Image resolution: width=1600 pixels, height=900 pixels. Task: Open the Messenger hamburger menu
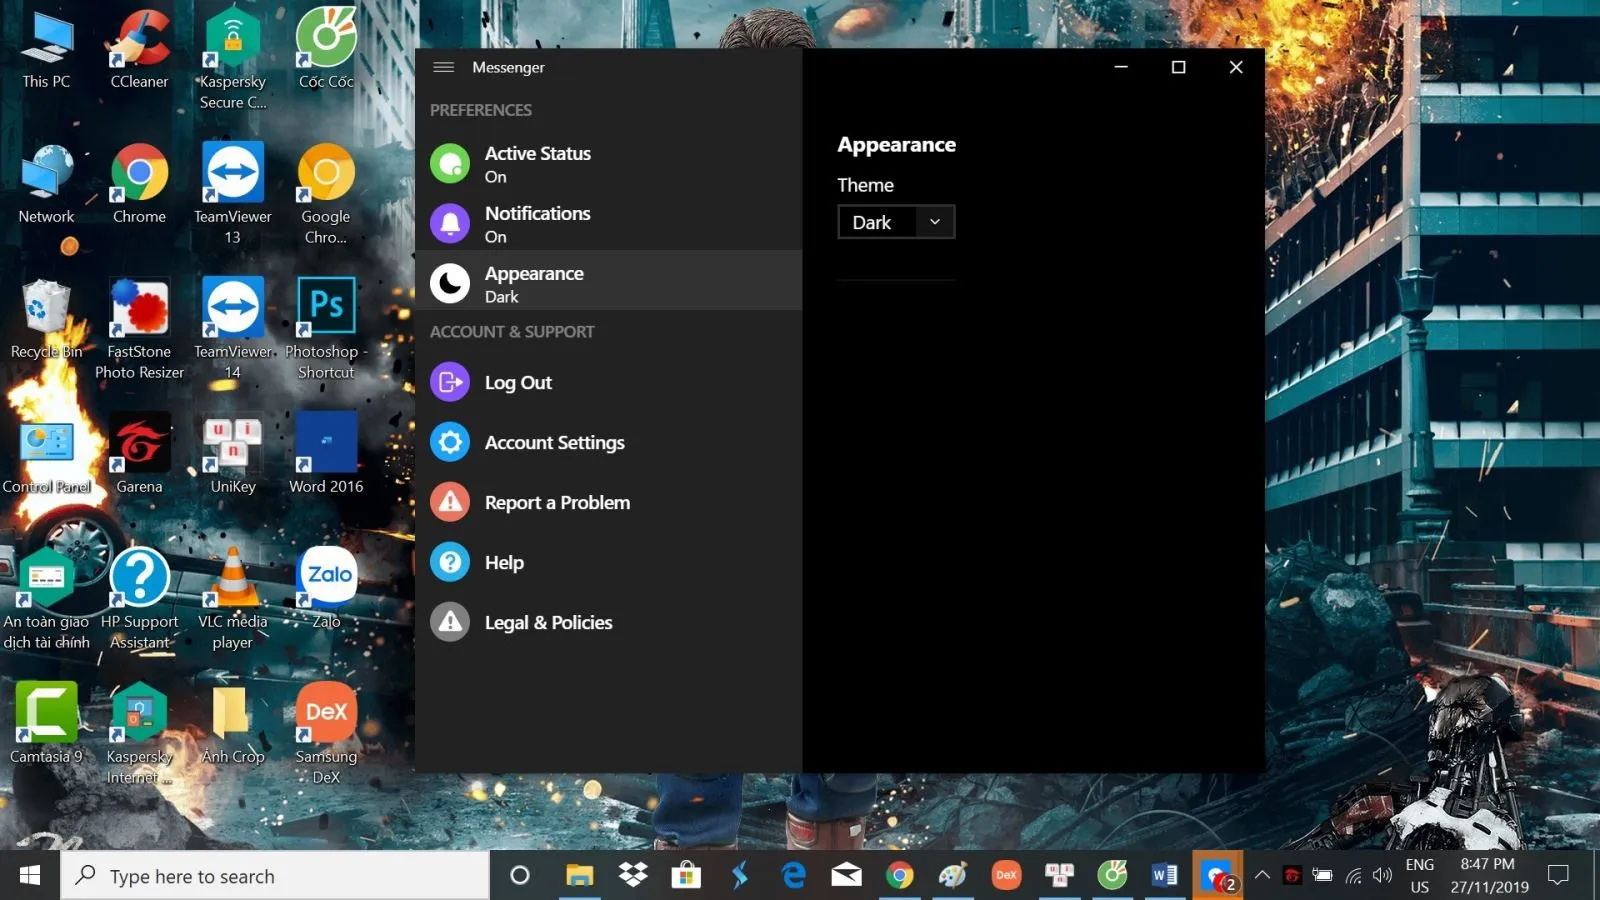pyautogui.click(x=444, y=67)
